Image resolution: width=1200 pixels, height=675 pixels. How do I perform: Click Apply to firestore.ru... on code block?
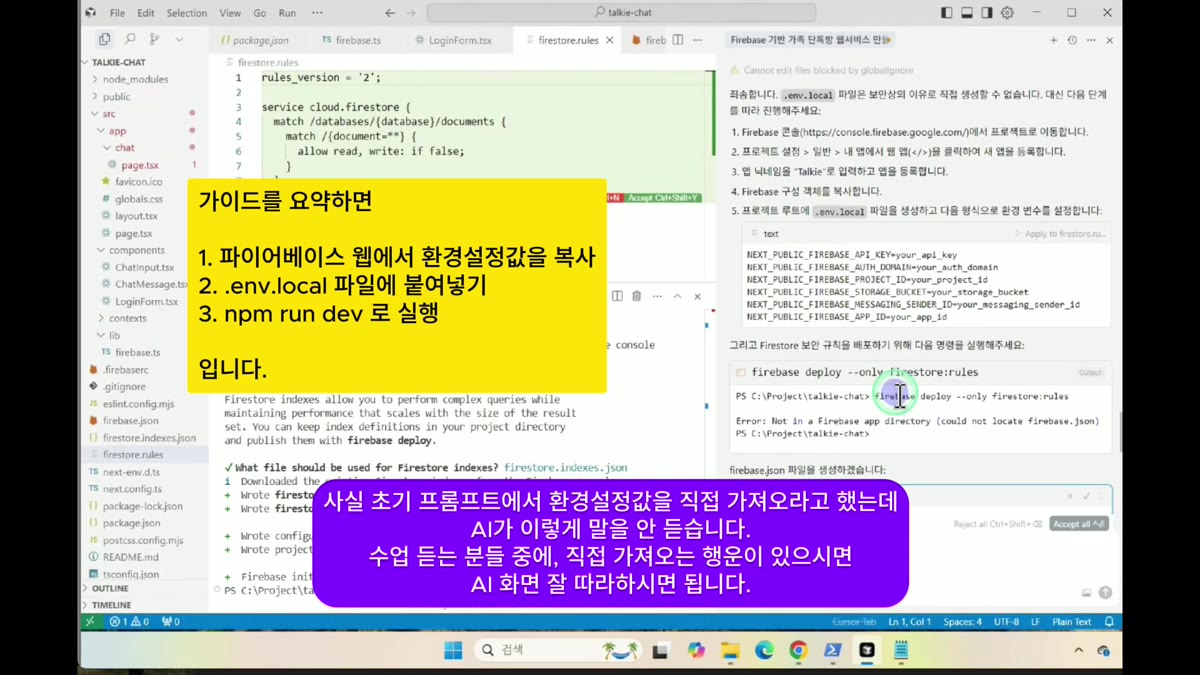[1060, 234]
